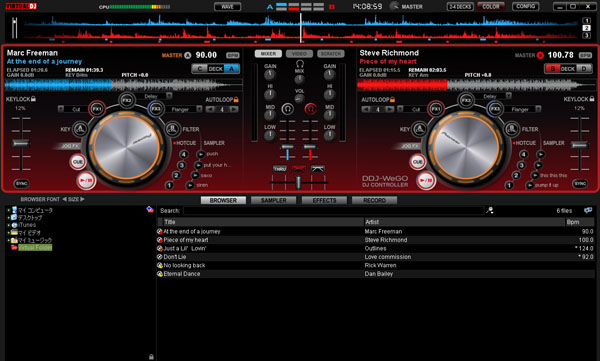Toggle KEYLOCK lock on the right deck

pos(592,99)
